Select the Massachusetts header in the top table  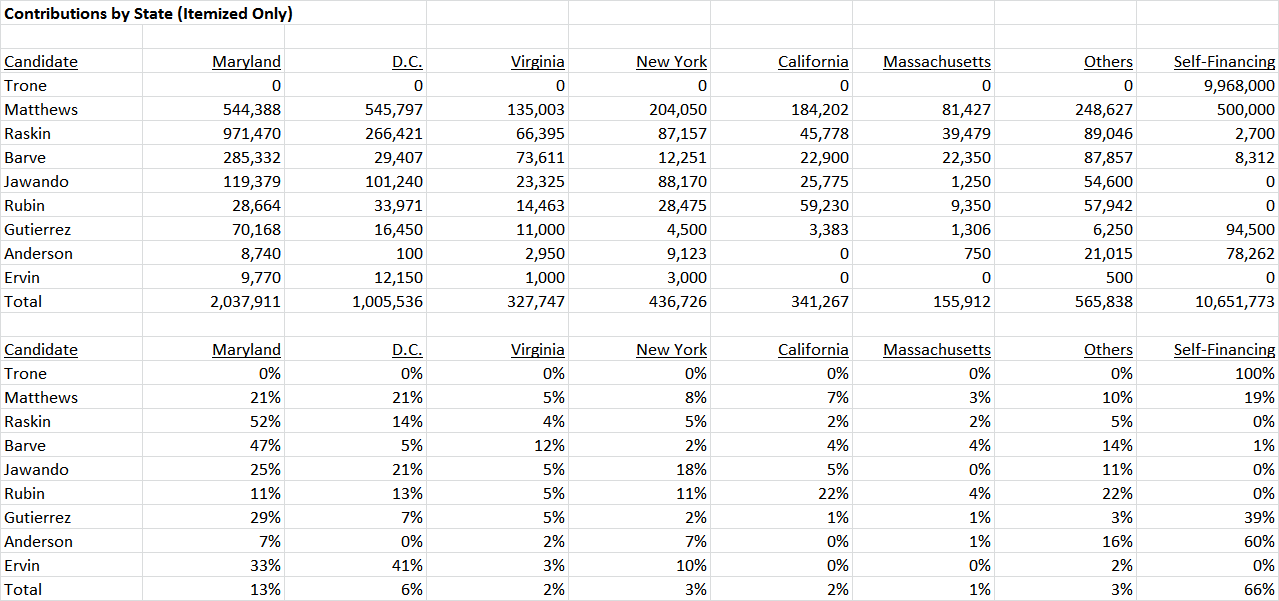point(937,62)
